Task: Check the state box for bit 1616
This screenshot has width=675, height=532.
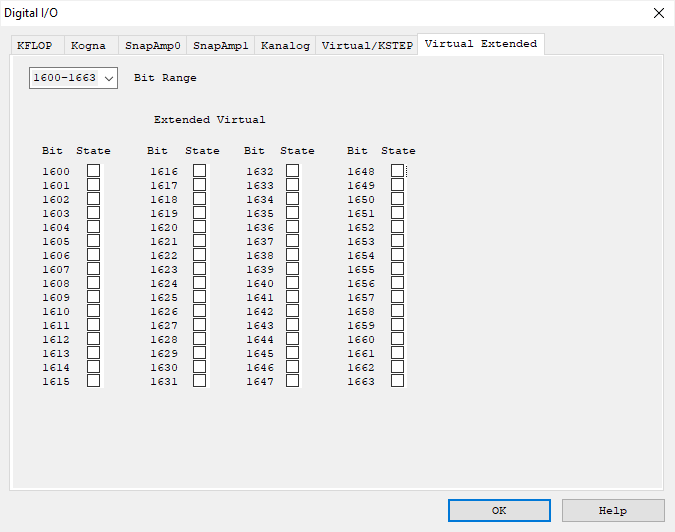Action: 200,171
